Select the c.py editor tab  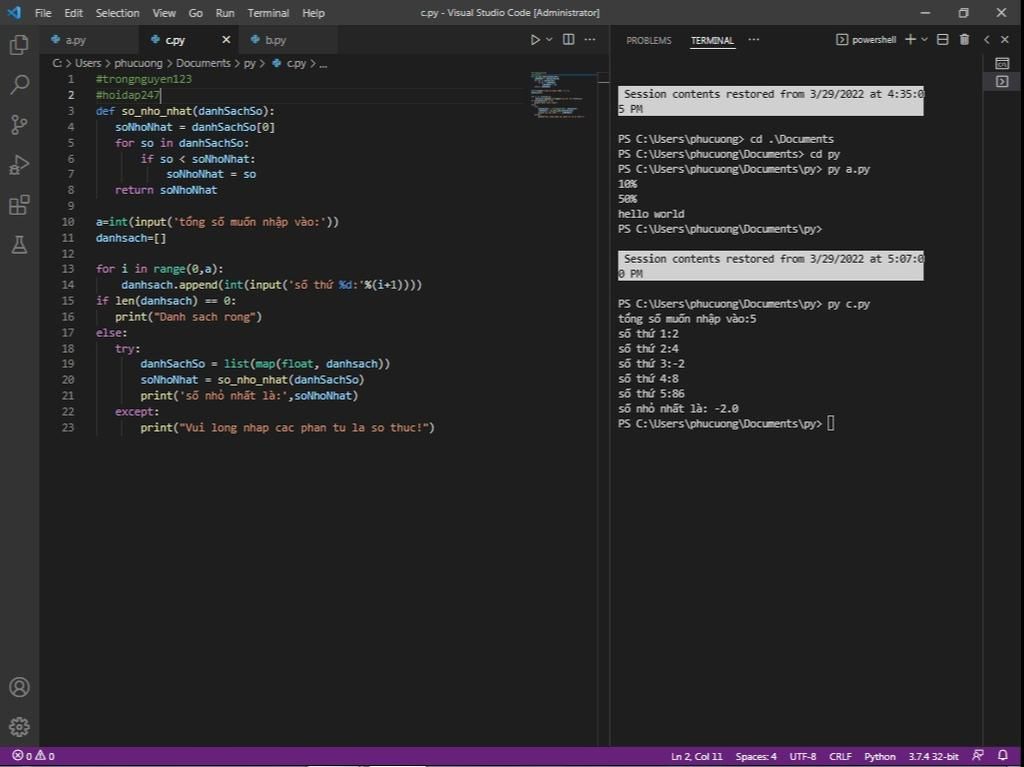click(189, 40)
